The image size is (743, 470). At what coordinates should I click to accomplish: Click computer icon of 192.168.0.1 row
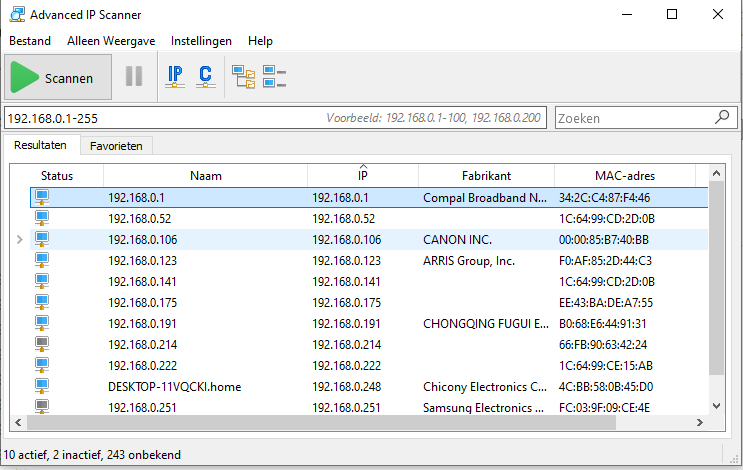pos(42,197)
